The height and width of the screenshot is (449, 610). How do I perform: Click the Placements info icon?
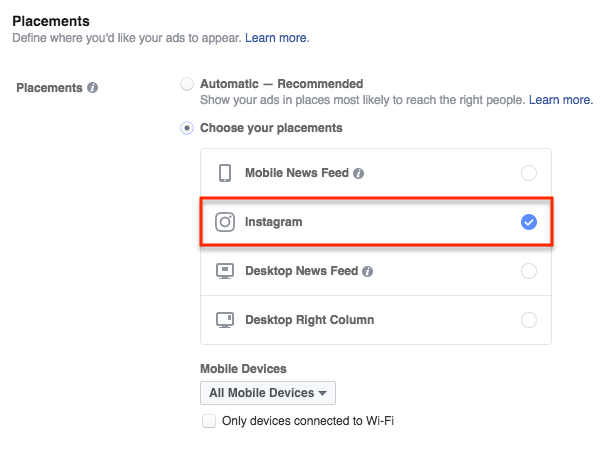point(92,88)
